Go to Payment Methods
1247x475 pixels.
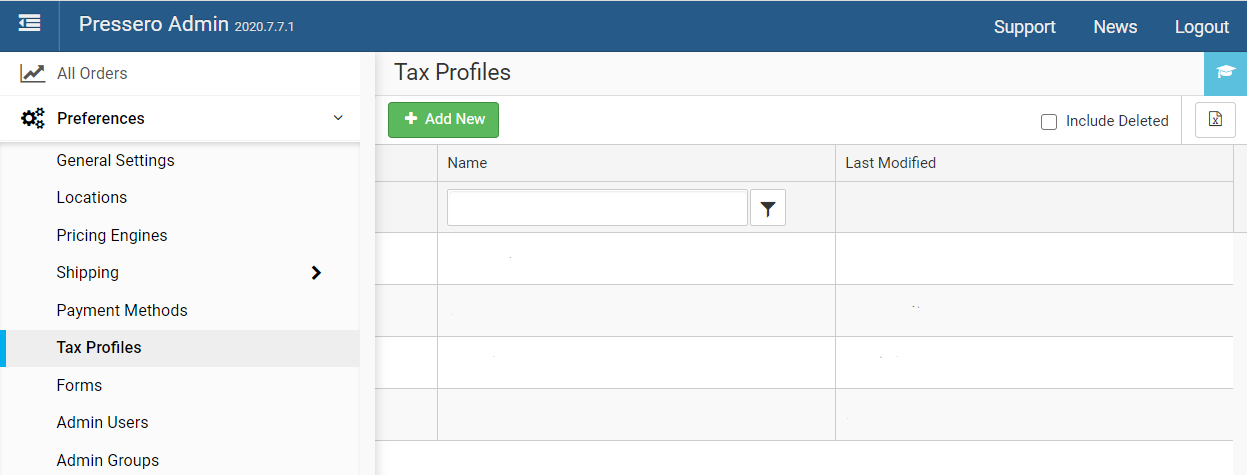tap(122, 310)
